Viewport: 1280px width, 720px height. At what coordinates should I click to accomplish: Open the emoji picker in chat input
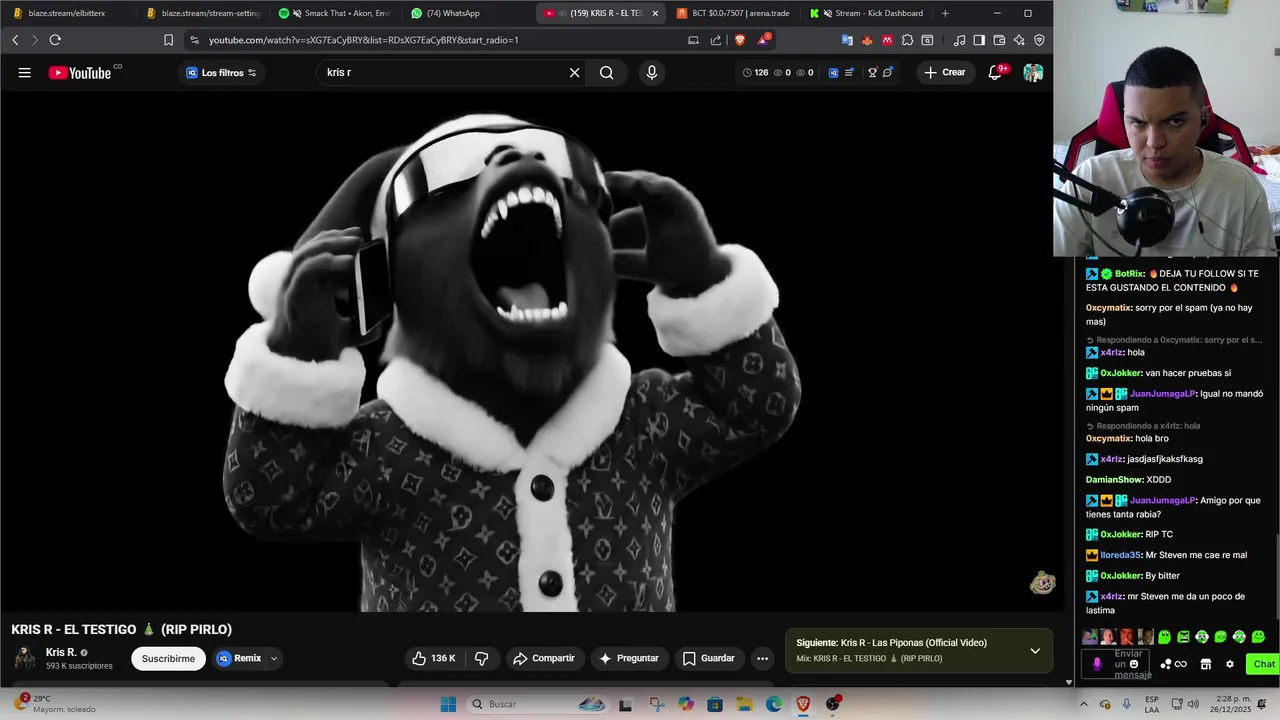point(1133,664)
